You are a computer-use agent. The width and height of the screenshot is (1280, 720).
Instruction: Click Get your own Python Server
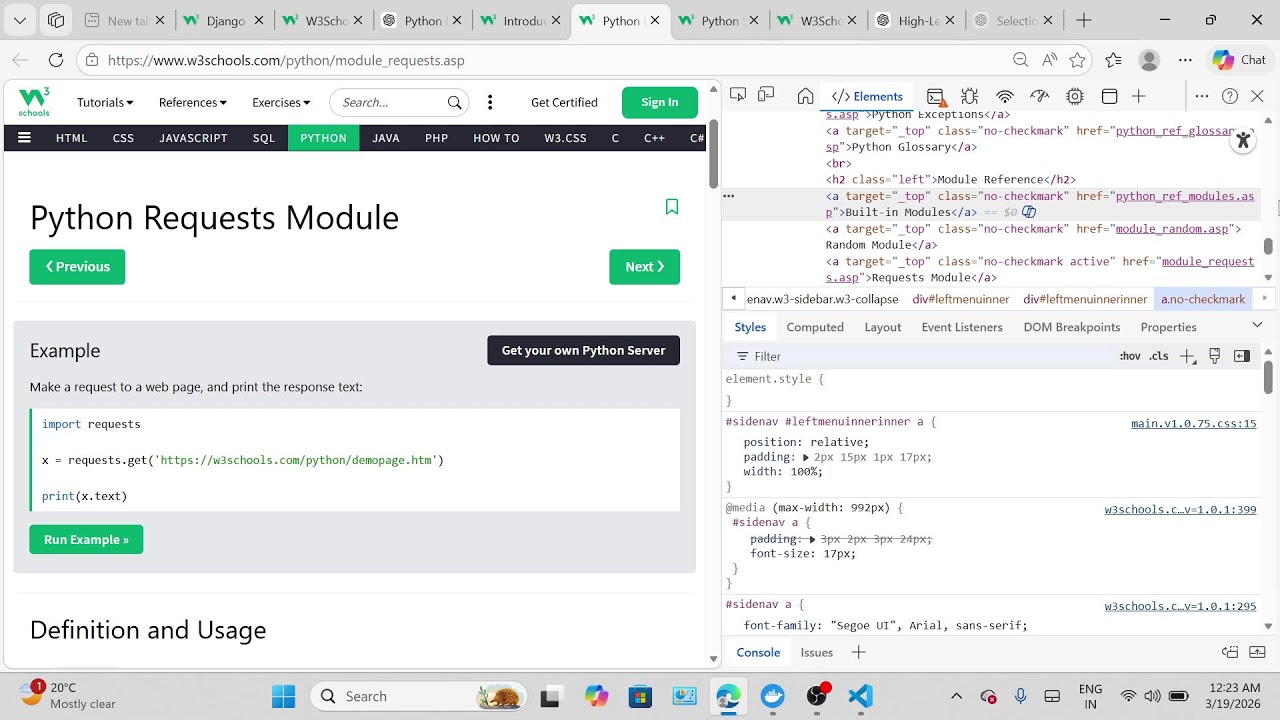[x=583, y=350]
